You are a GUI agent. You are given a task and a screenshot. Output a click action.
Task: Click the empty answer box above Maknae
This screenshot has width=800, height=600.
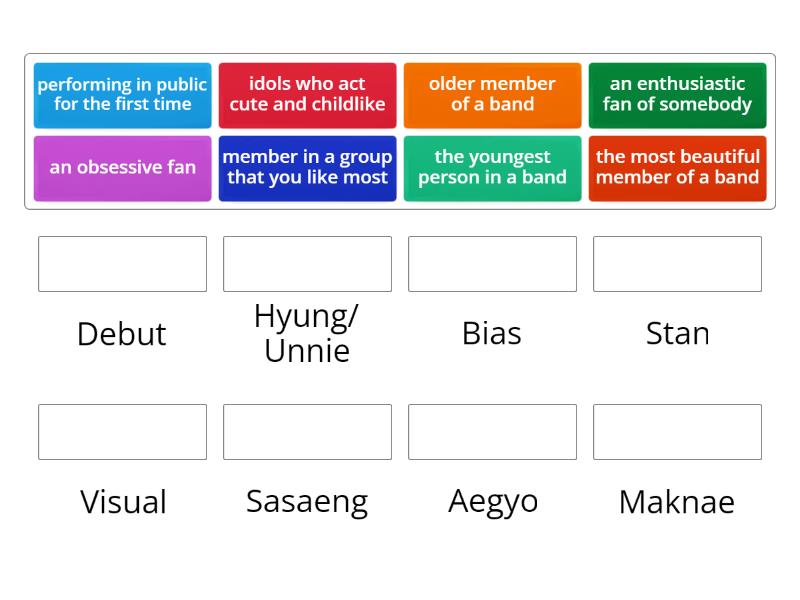pyautogui.click(x=677, y=432)
